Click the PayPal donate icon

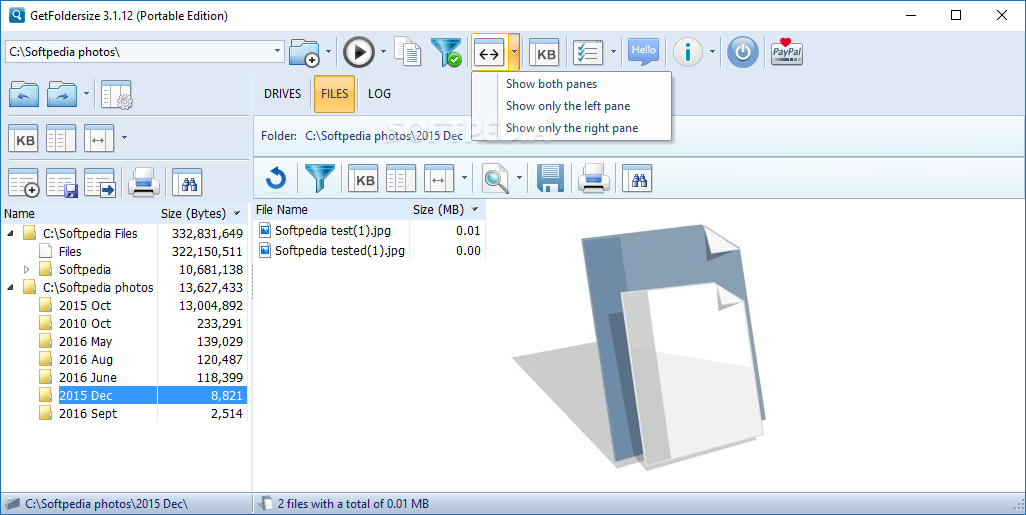pyautogui.click(x=787, y=52)
